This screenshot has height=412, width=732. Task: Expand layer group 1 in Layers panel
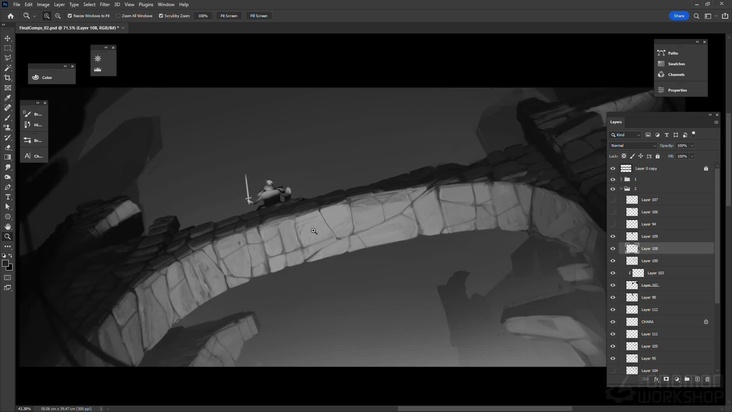click(x=620, y=179)
